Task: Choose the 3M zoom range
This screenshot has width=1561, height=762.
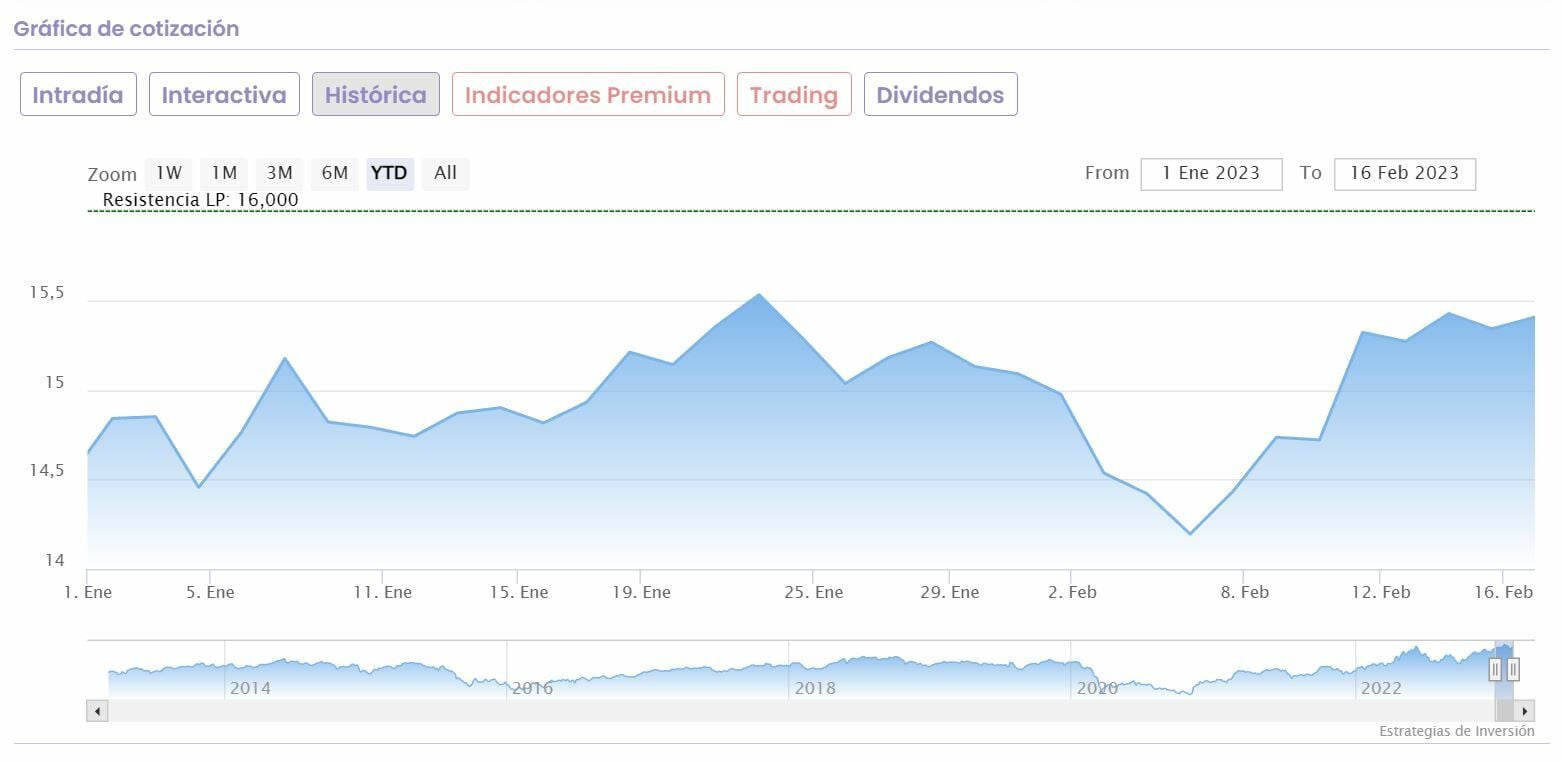Action: tap(279, 173)
